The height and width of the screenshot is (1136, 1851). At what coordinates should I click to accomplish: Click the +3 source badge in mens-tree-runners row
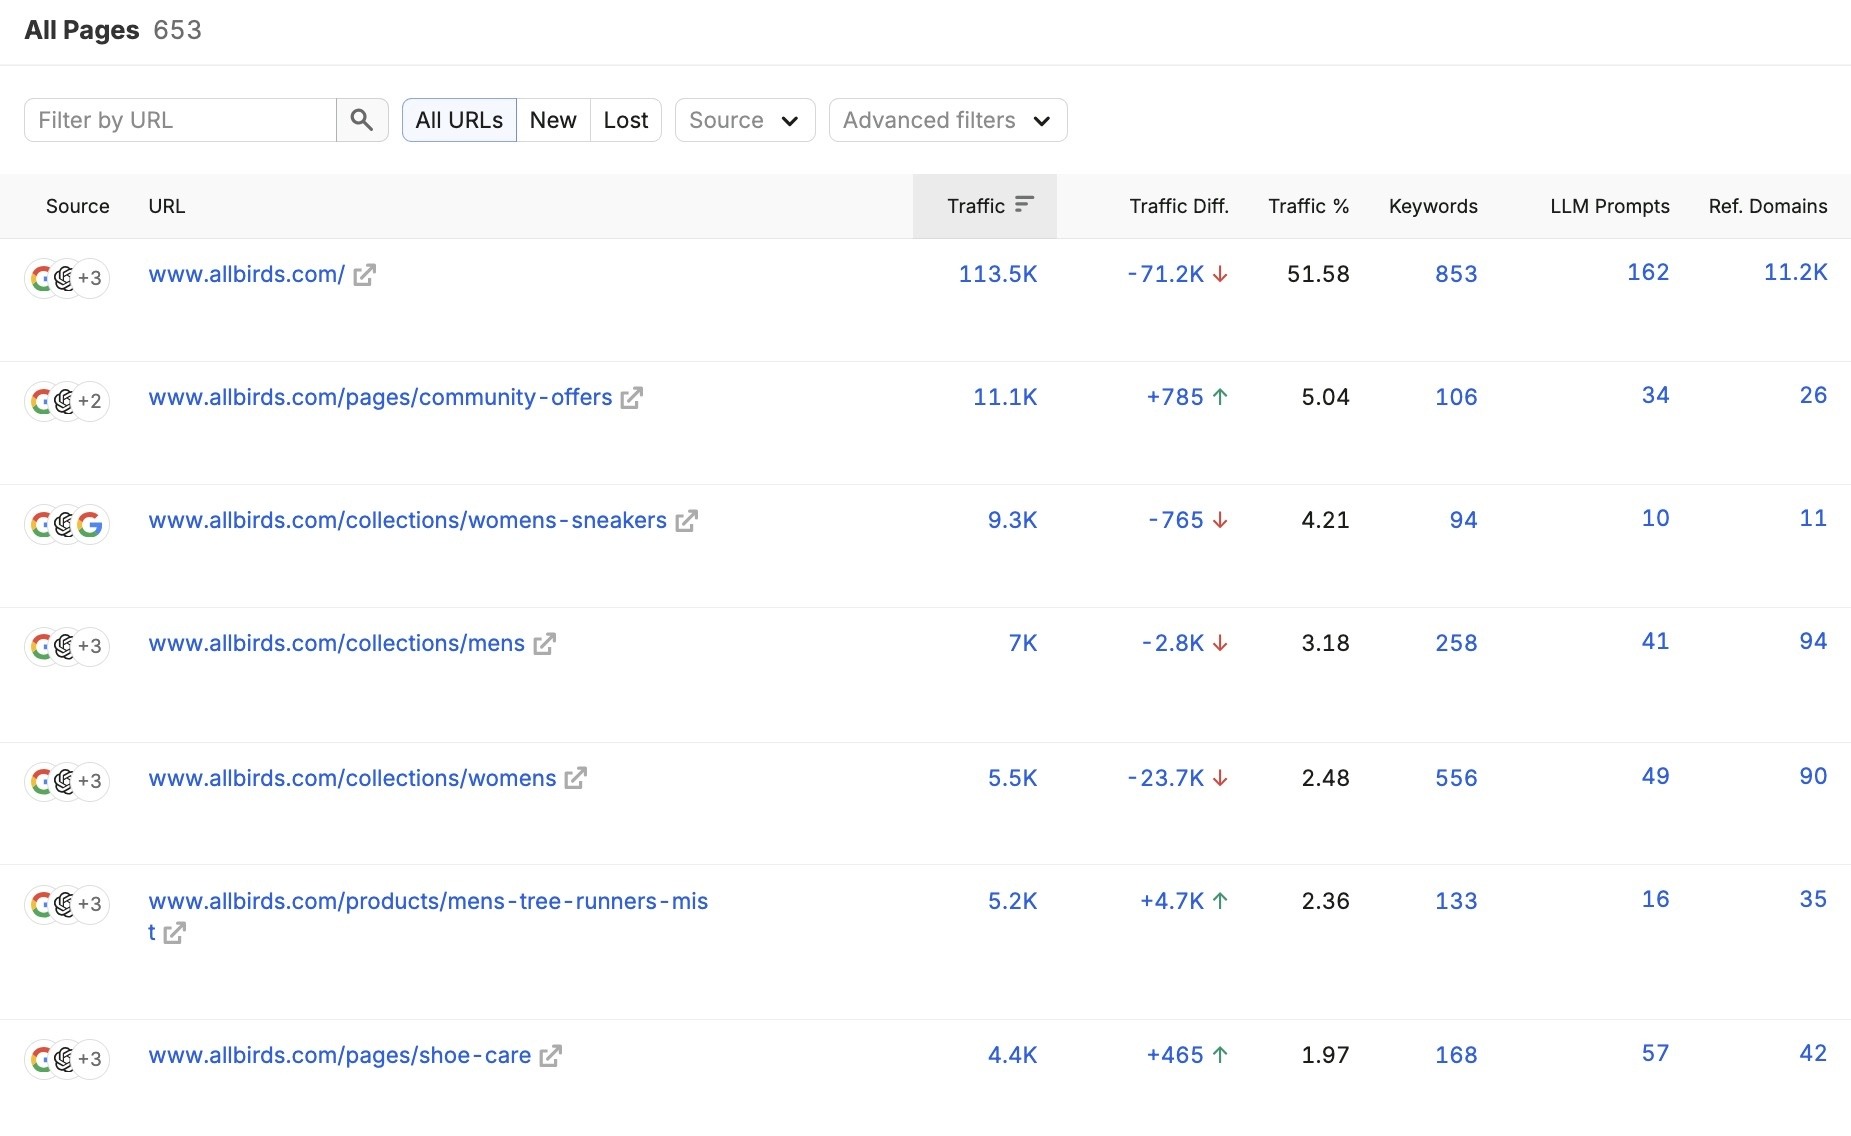90,904
